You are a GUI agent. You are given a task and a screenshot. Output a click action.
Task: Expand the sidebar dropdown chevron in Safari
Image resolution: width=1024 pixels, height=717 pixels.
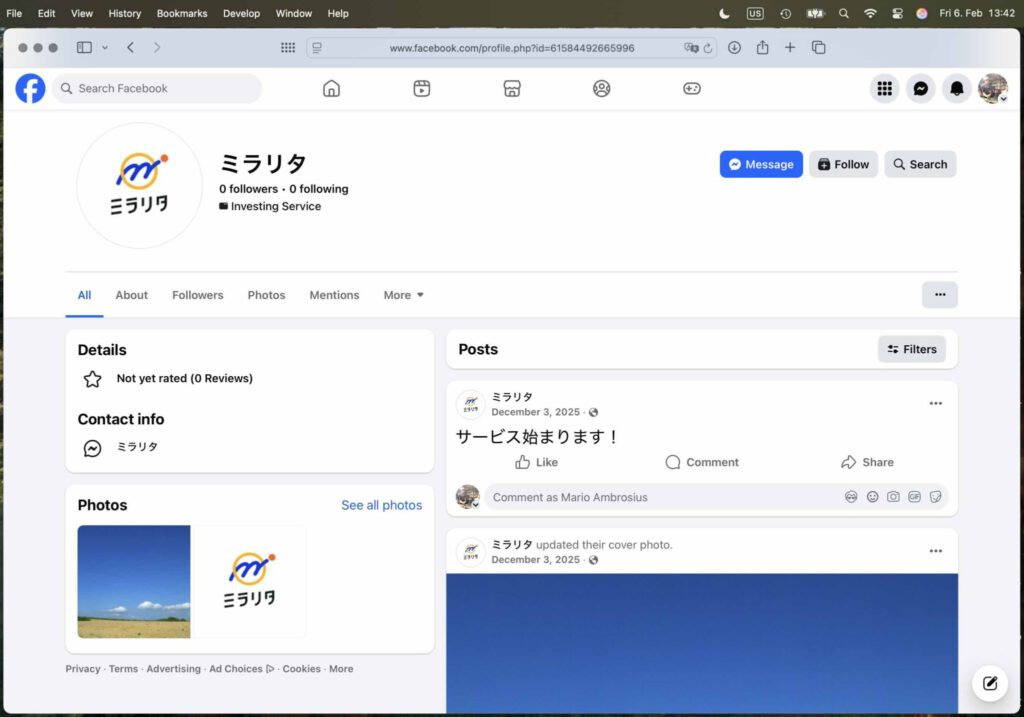[x=104, y=48]
